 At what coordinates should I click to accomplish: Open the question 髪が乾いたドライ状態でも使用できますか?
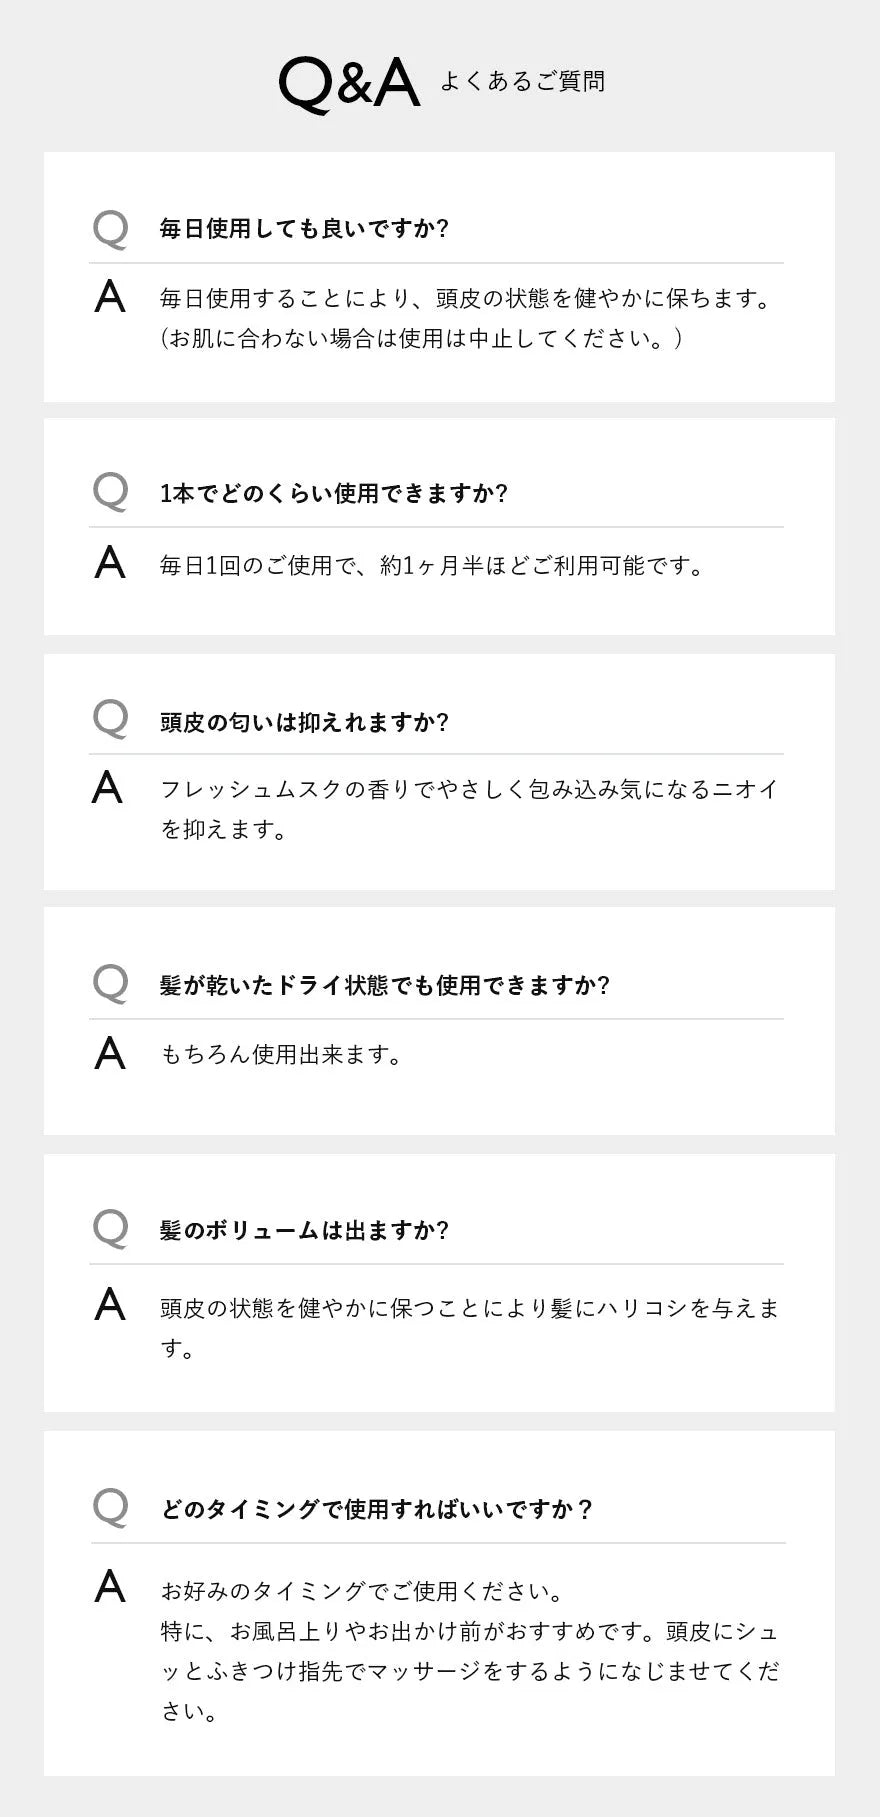(384, 985)
